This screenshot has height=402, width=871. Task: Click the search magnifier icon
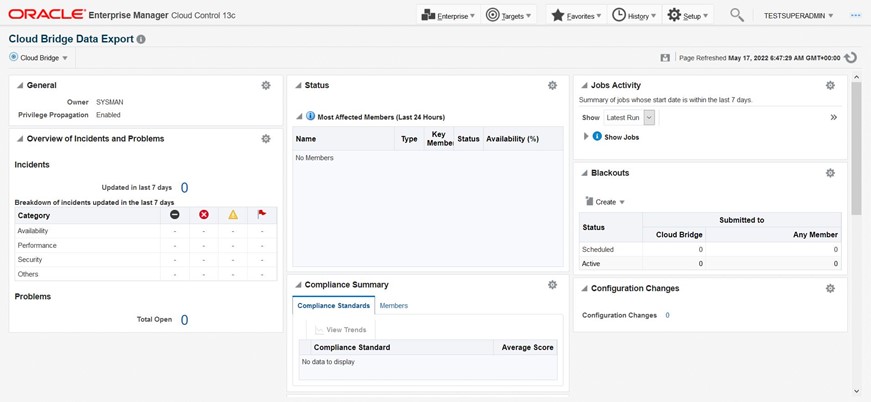pyautogui.click(x=737, y=15)
